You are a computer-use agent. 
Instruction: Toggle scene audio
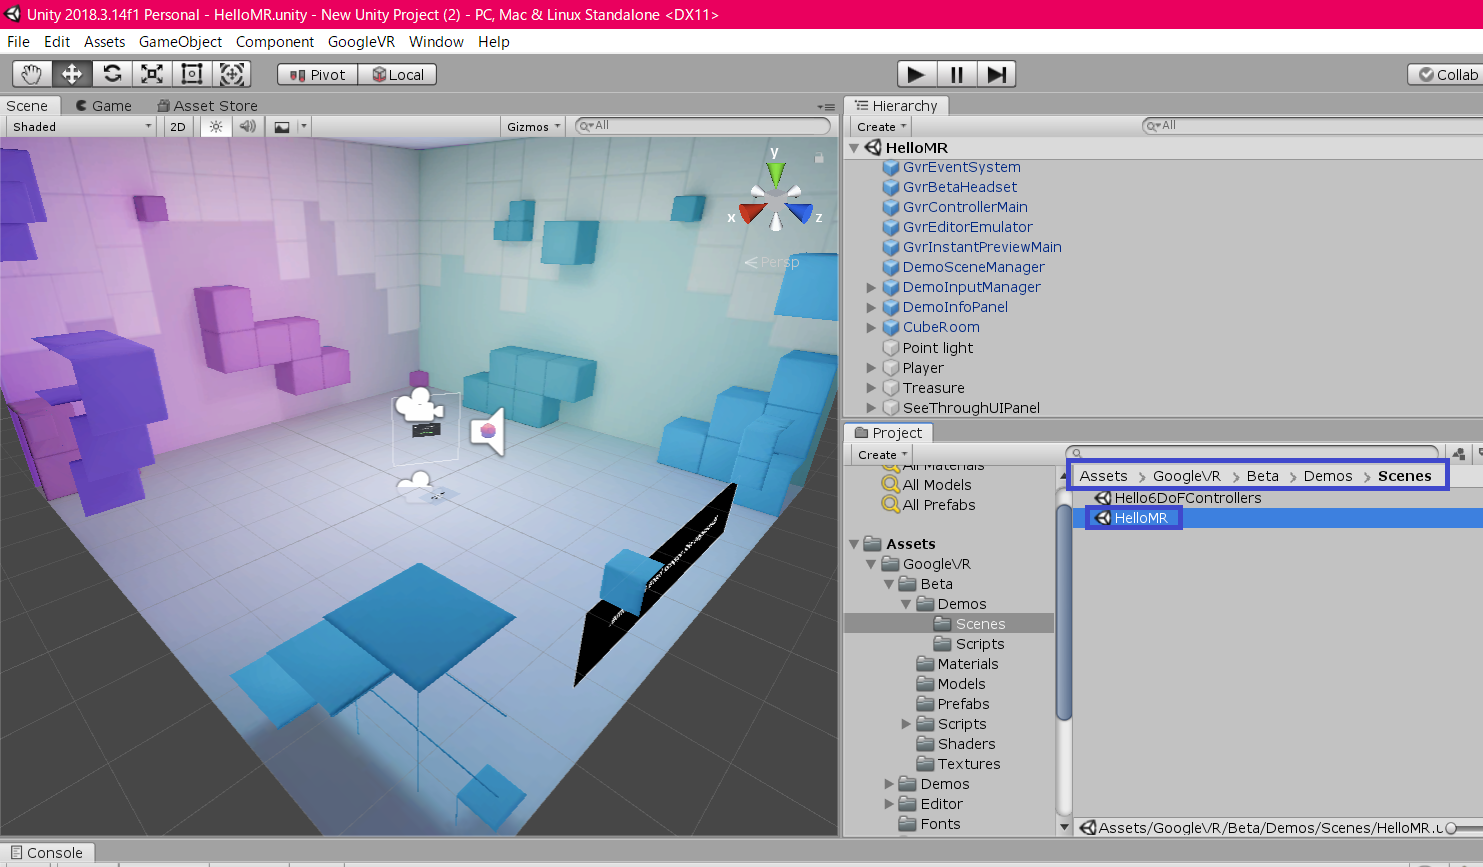point(247,127)
